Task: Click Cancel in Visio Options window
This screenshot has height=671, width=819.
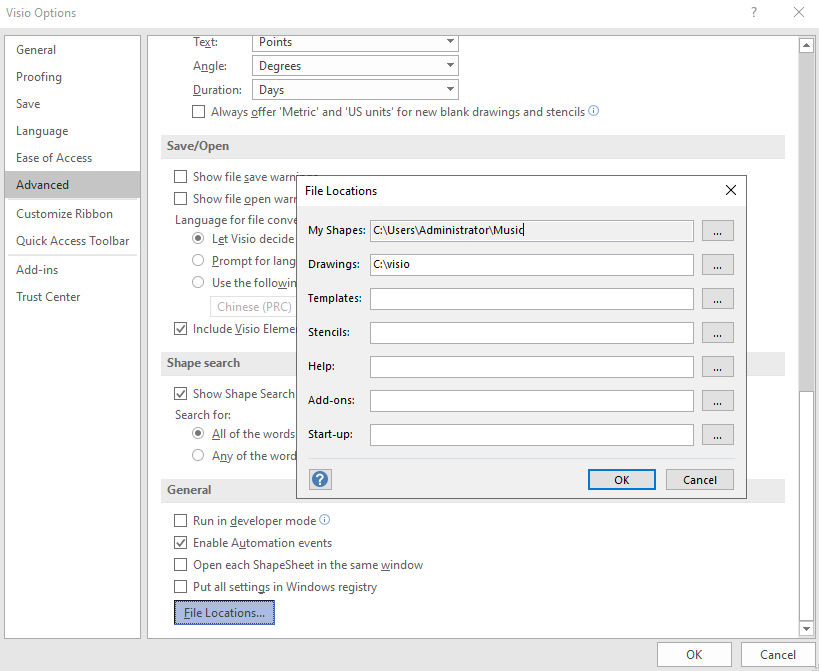Action: pyautogui.click(x=778, y=654)
